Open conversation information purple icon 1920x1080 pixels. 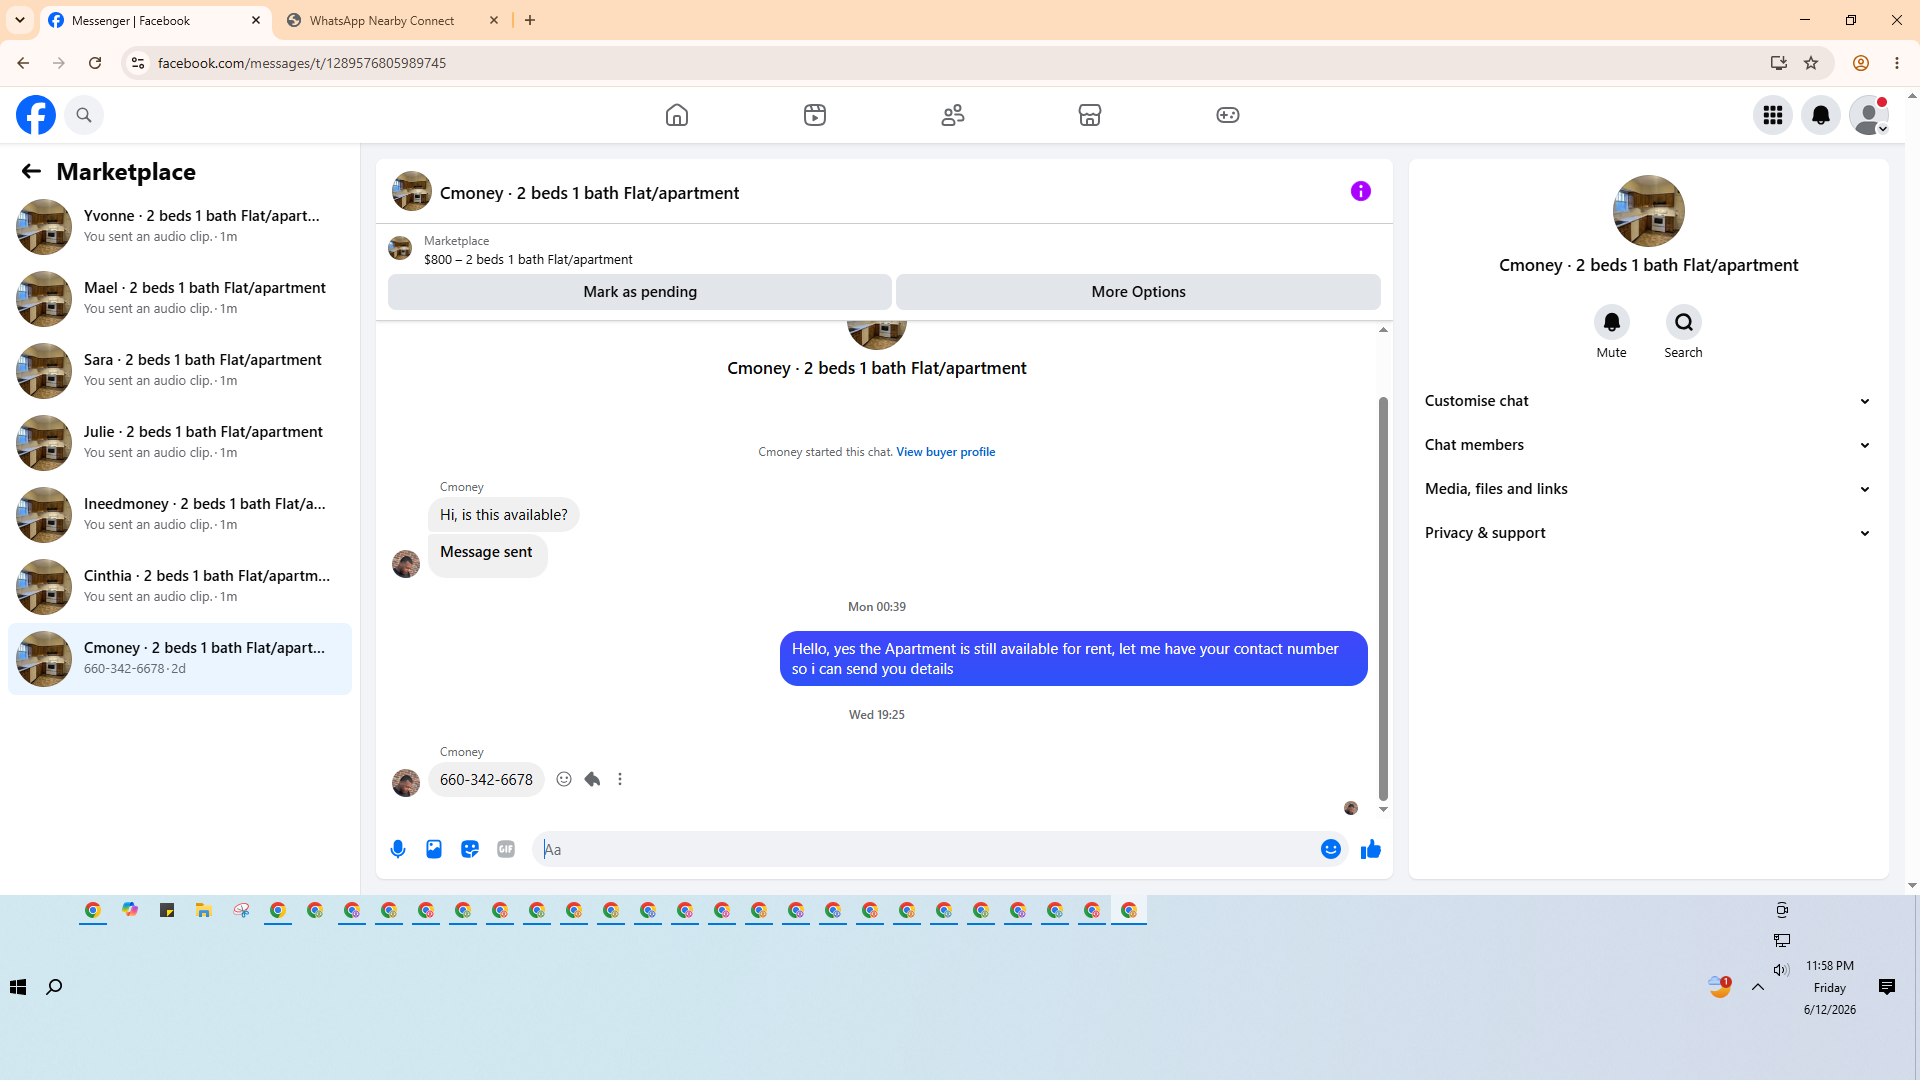1361,191
